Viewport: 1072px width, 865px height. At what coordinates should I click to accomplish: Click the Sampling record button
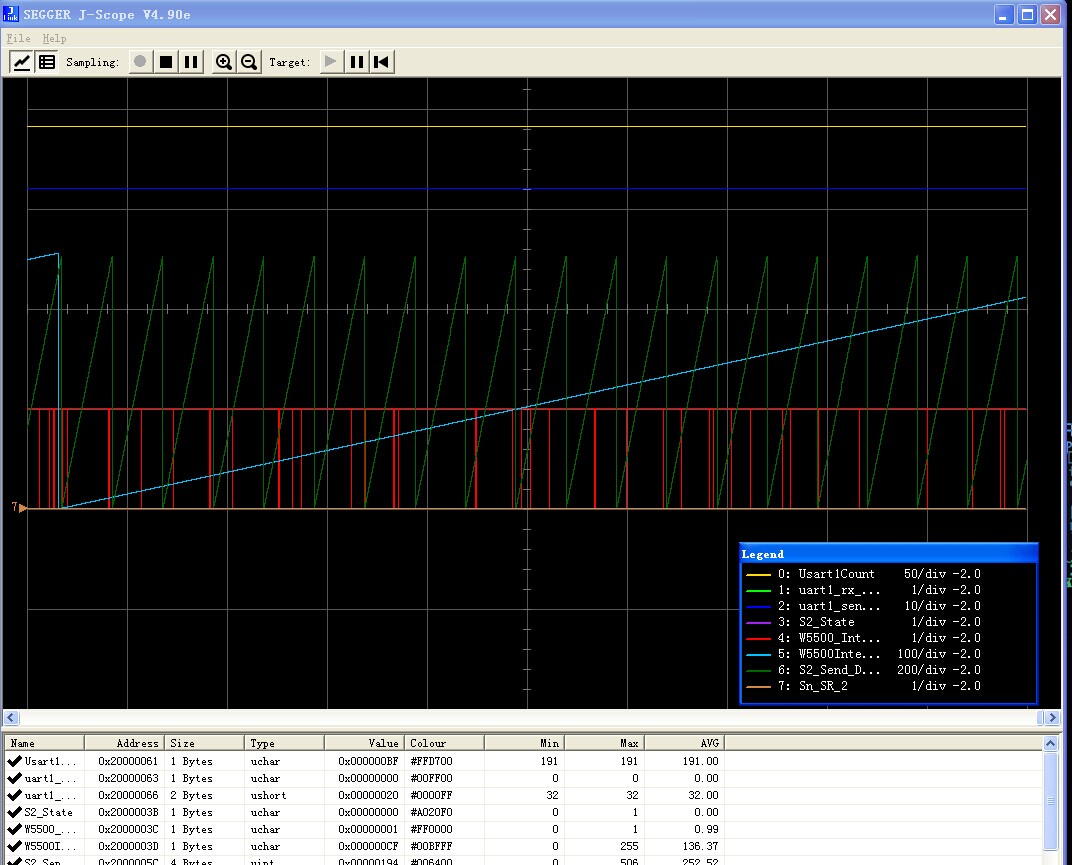140,62
